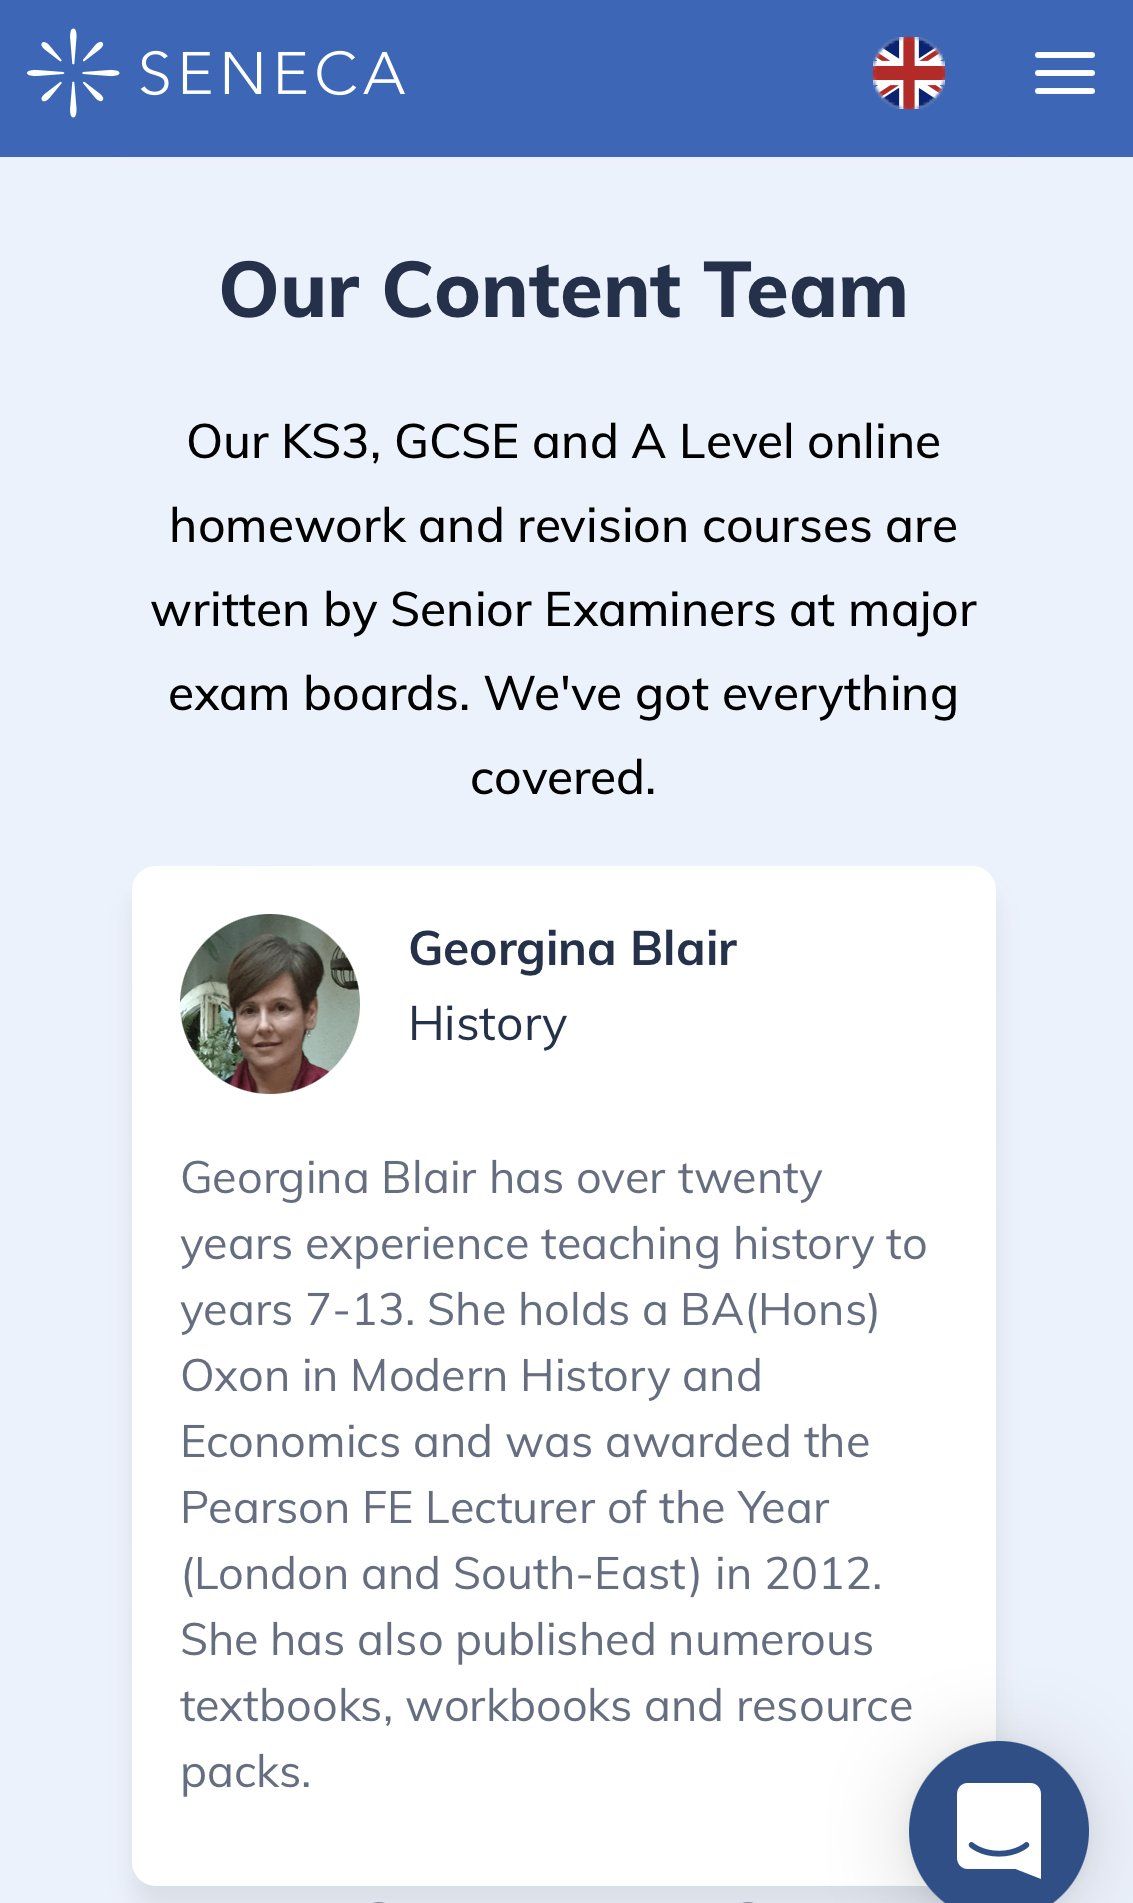Image resolution: width=1133 pixels, height=1903 pixels.
Task: Click '(London and South-East) in 2012.' line
Action: click(x=531, y=1574)
